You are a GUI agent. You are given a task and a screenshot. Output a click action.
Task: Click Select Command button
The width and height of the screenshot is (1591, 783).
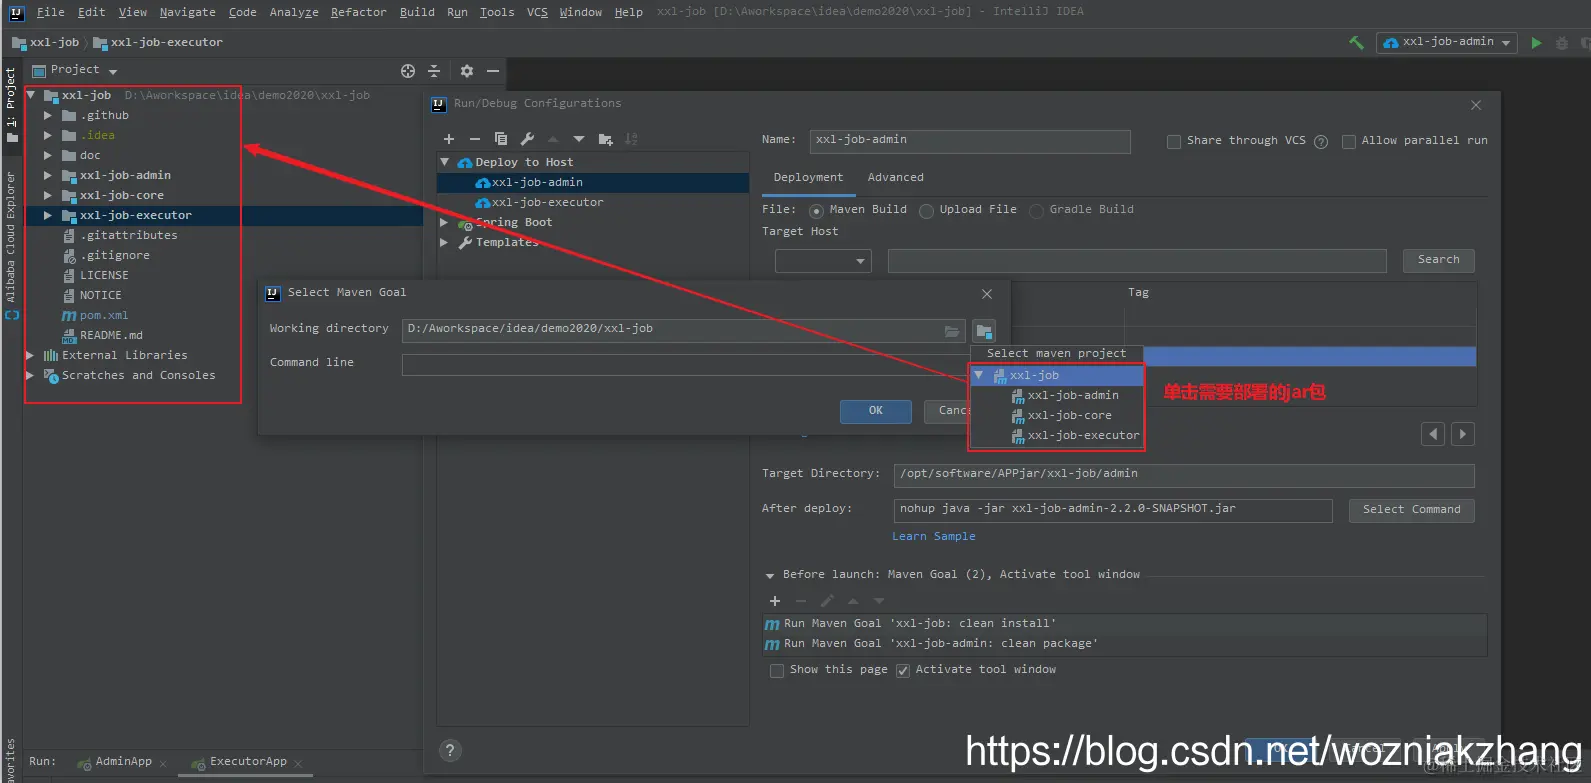click(x=1411, y=510)
